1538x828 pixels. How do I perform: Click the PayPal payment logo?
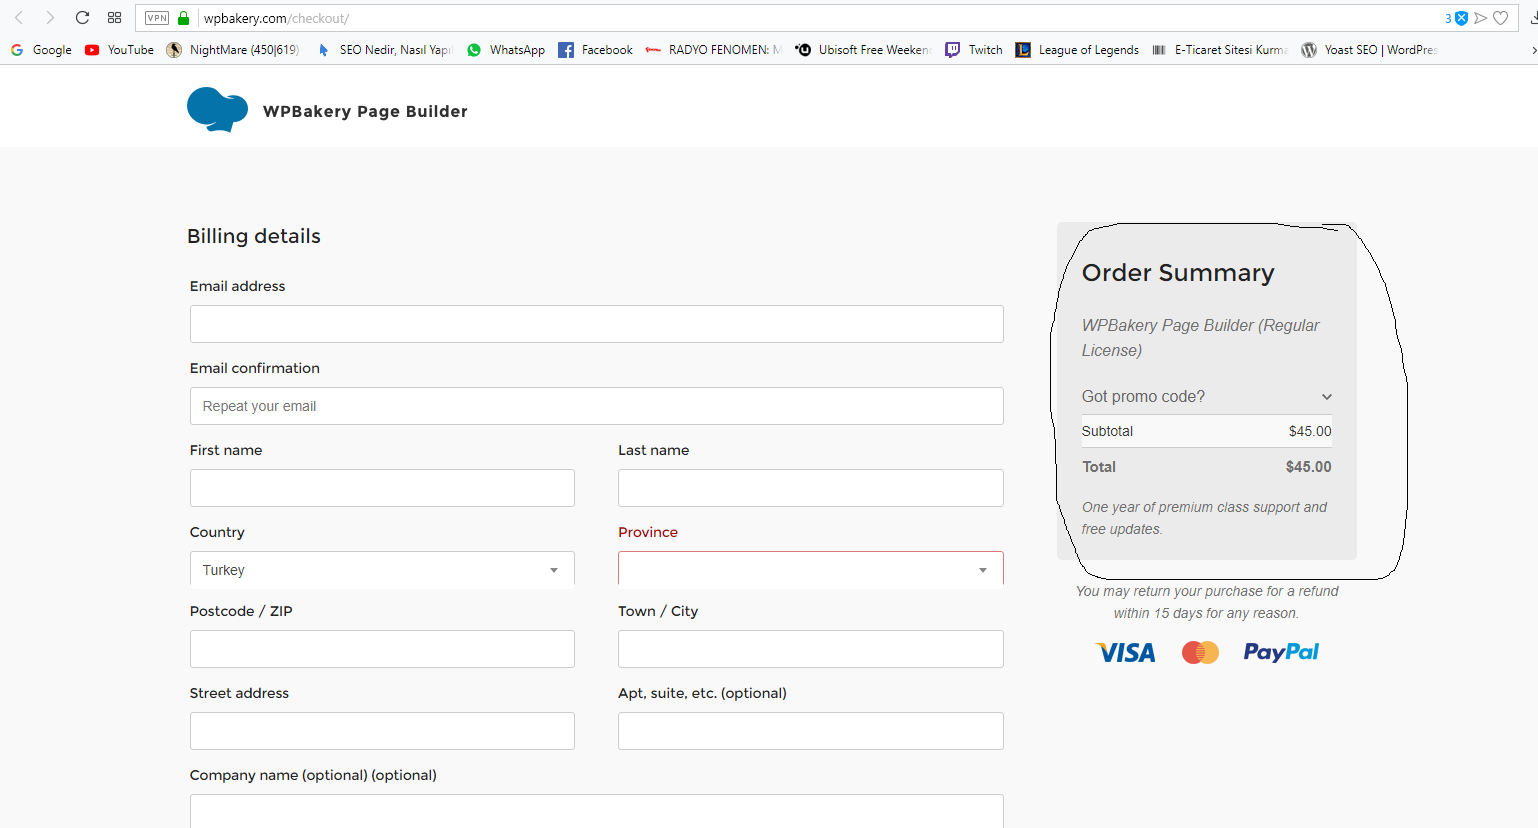[x=1281, y=652]
